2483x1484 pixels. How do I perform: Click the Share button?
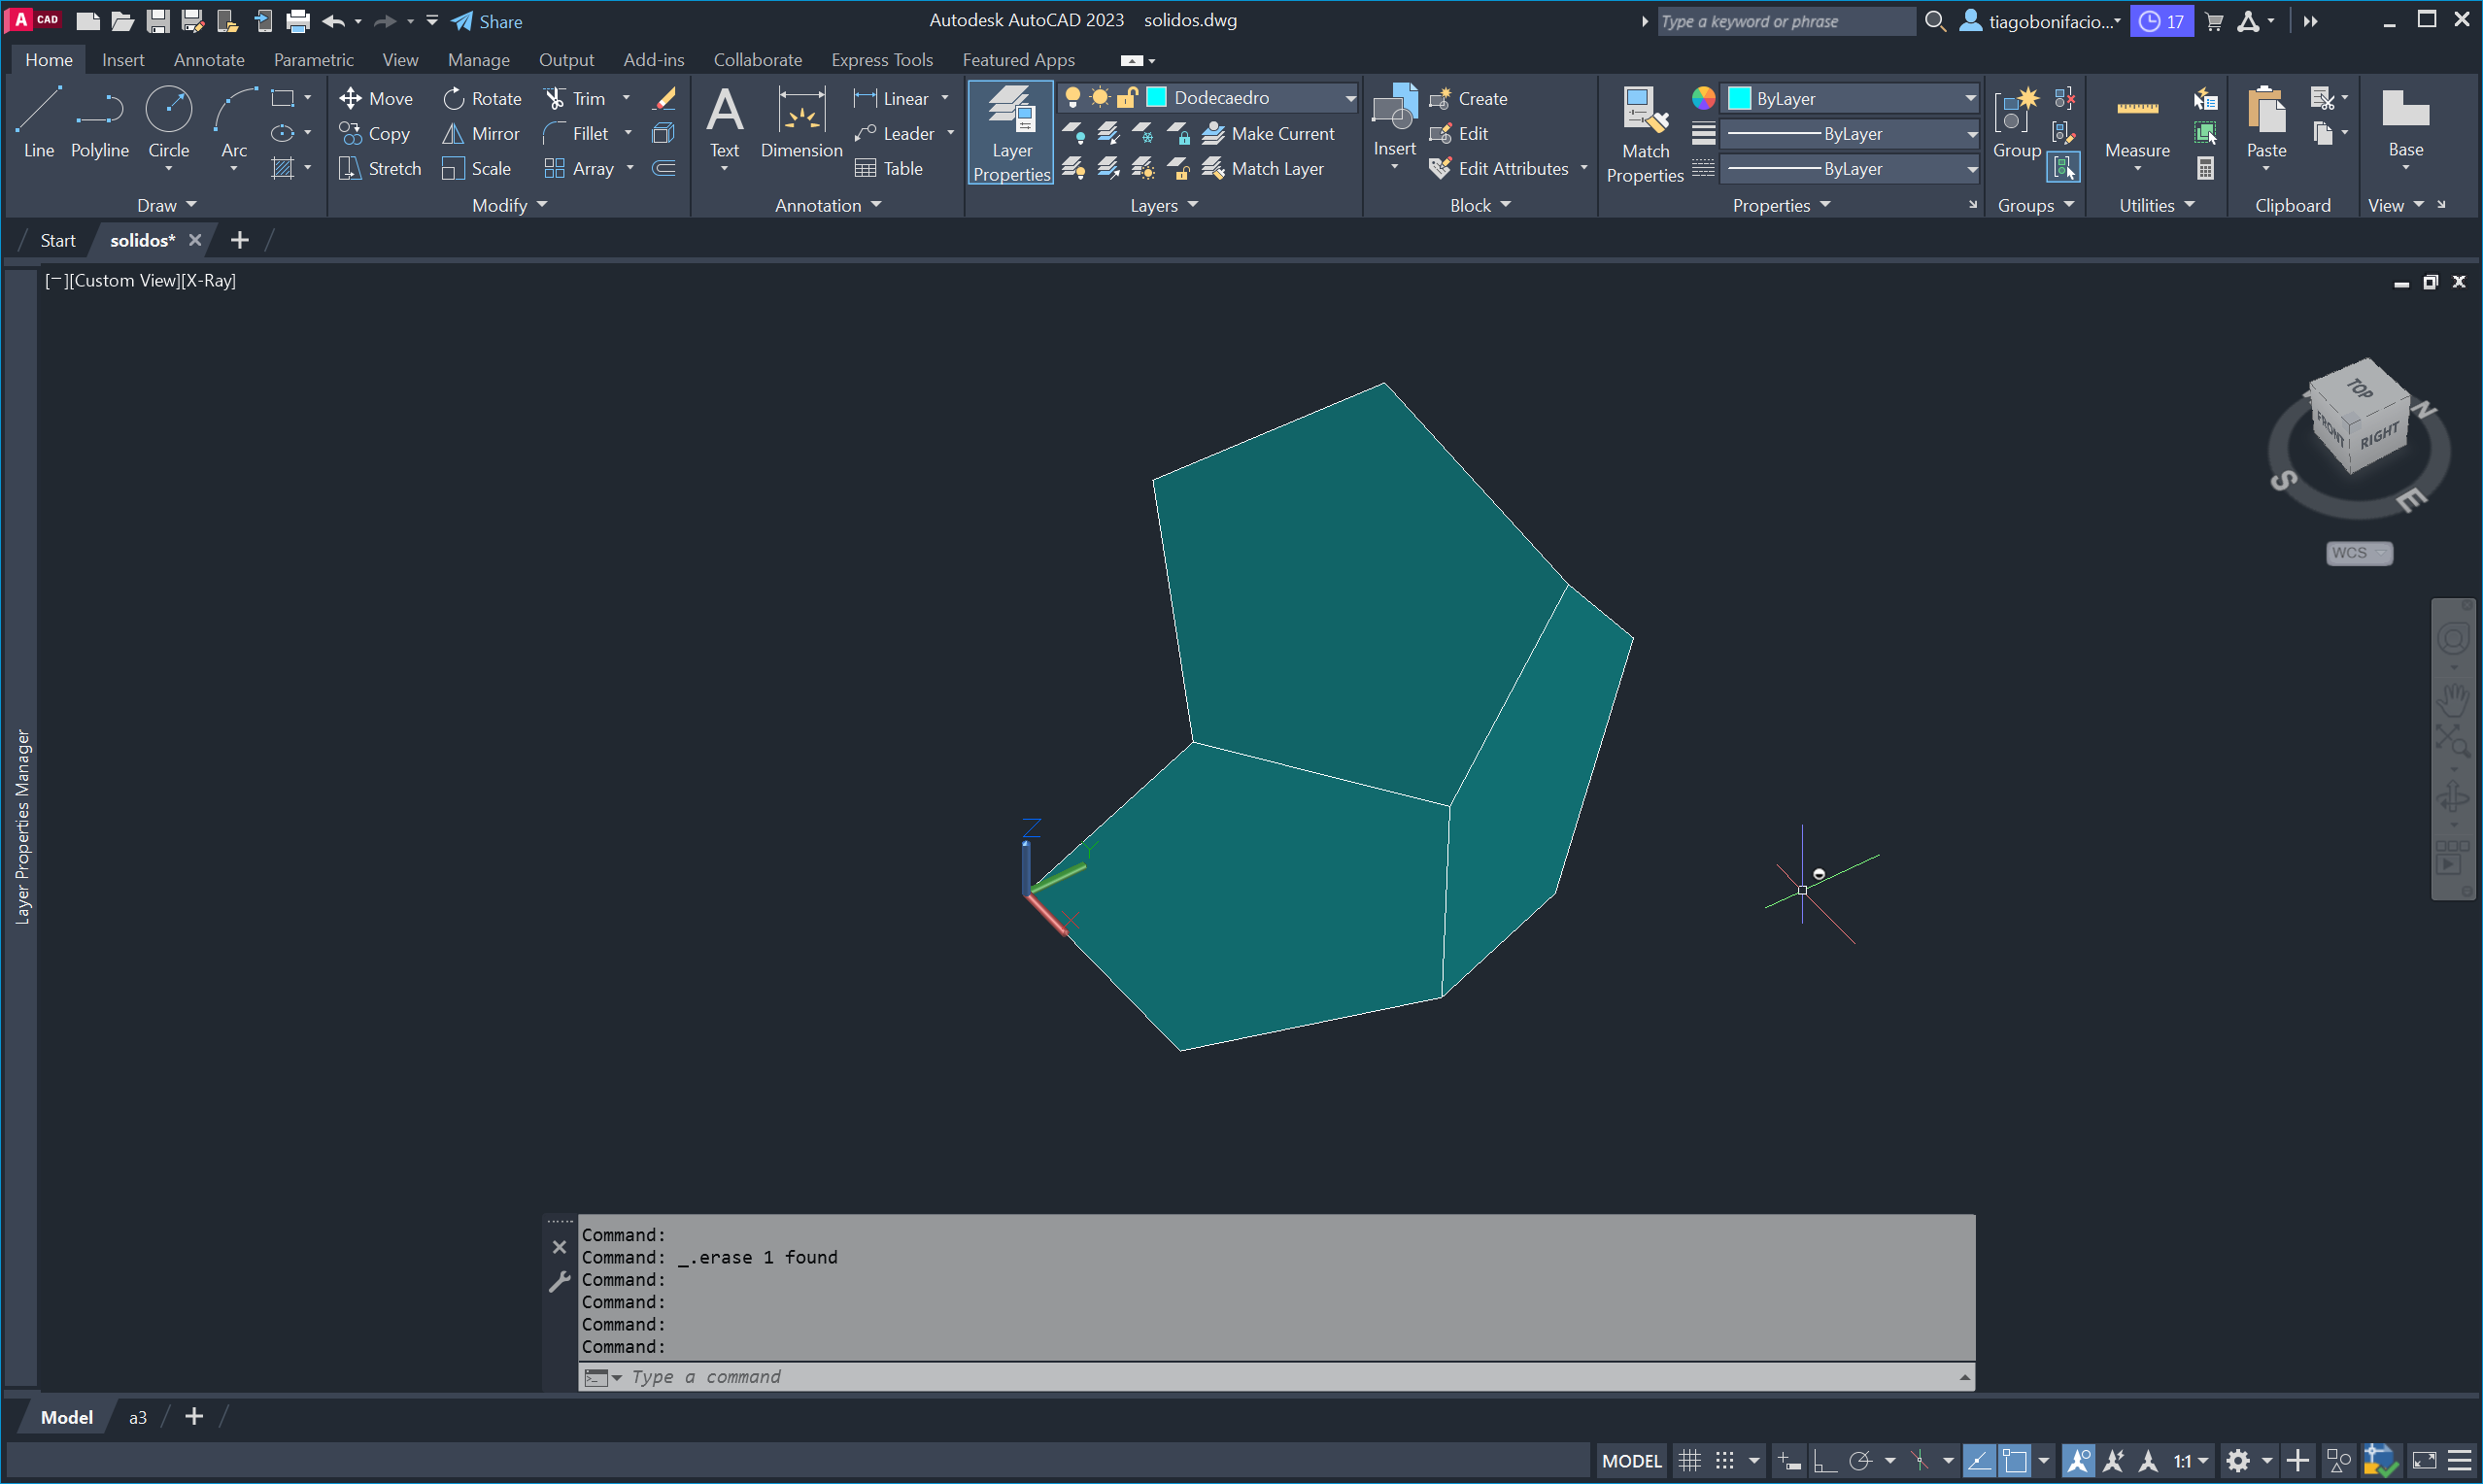(x=487, y=21)
